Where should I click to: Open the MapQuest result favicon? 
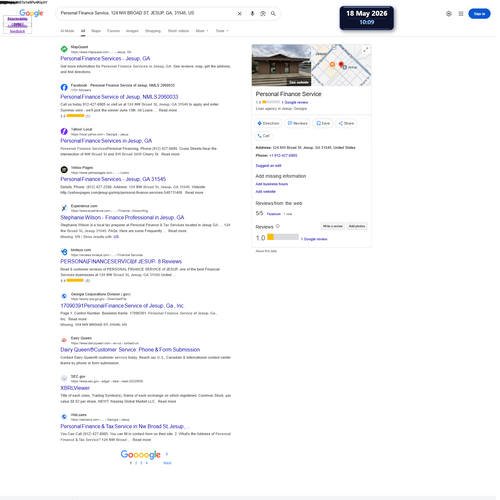pos(64,49)
